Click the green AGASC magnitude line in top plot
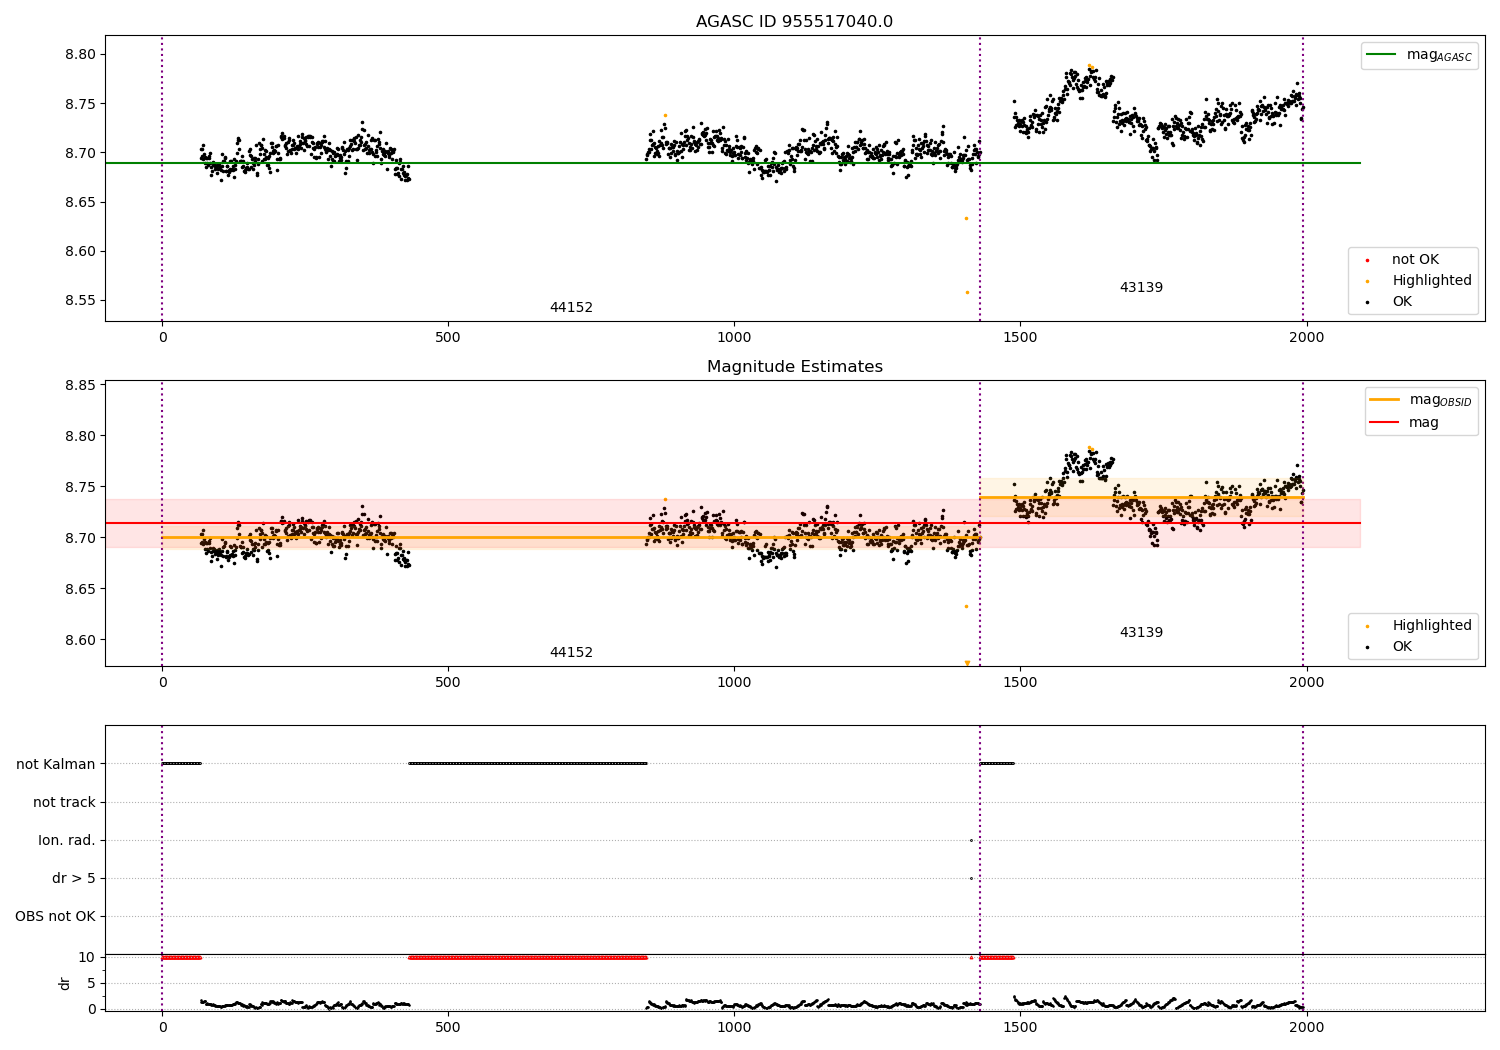Image resolution: width=1500 pixels, height=1050 pixels. (x=732, y=163)
